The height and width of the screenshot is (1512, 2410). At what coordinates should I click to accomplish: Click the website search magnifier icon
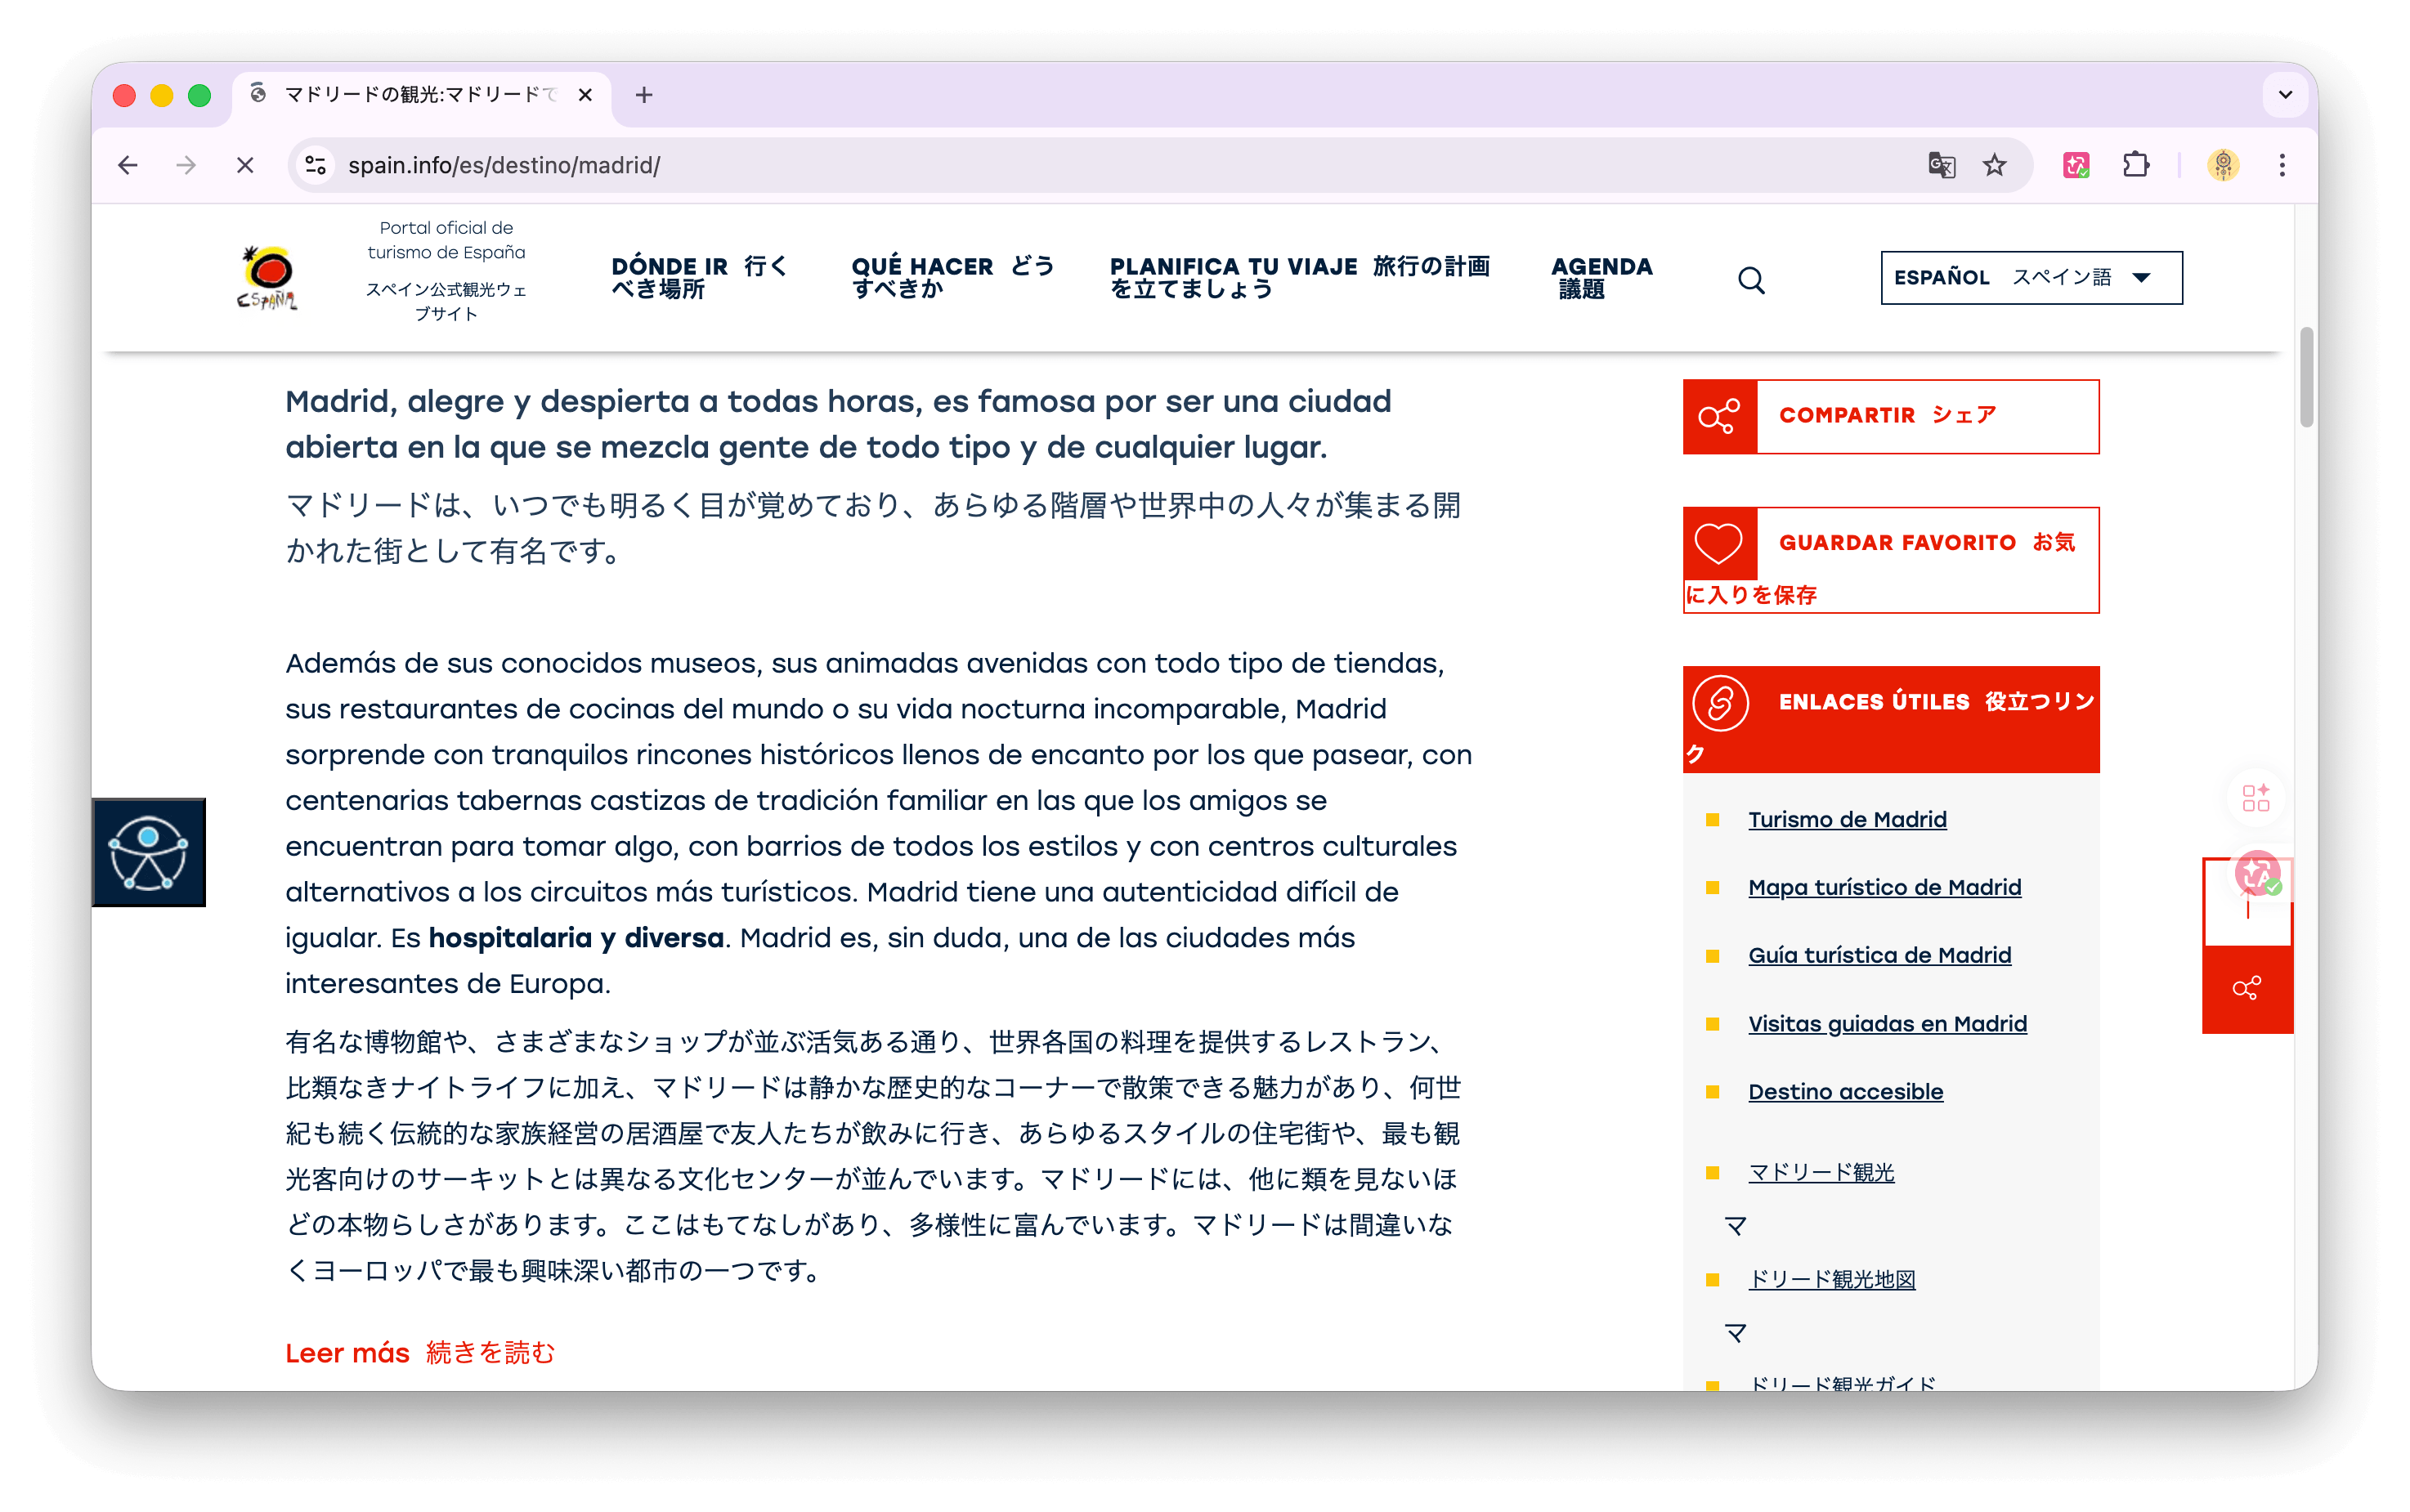point(1751,280)
